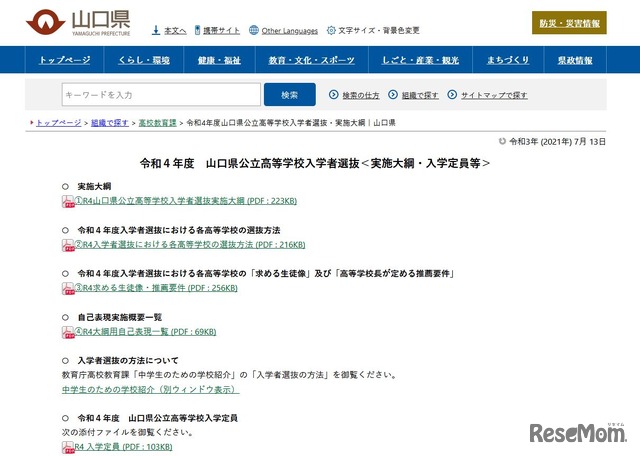Viewport: 640px width, 456px height.
Task: Click the arrow icon beside 検索の仕方
Action: pyautogui.click(x=334, y=96)
